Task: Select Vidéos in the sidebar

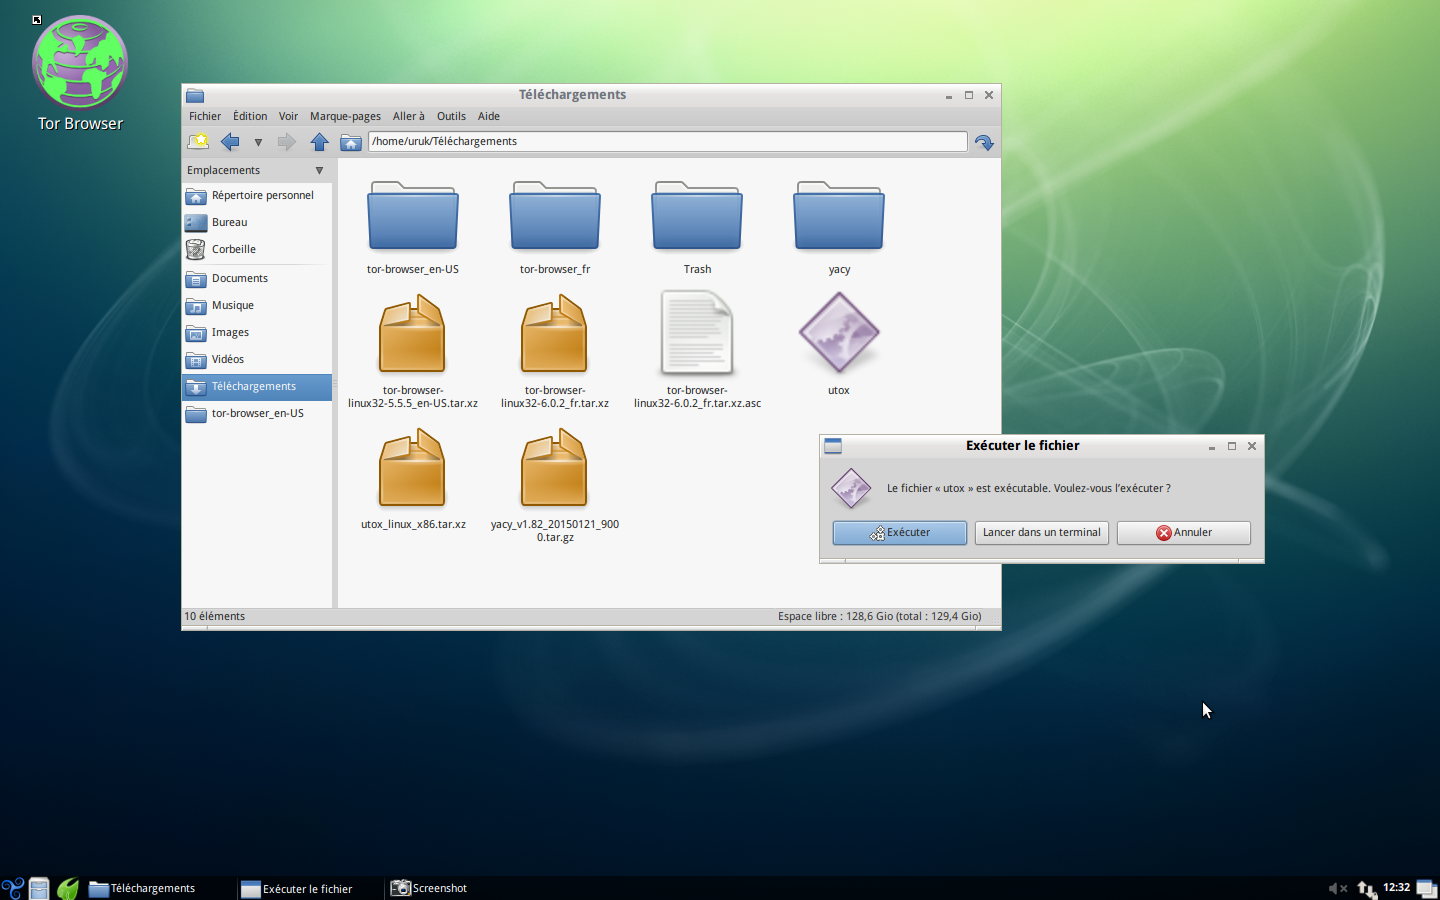Action: [x=257, y=360]
